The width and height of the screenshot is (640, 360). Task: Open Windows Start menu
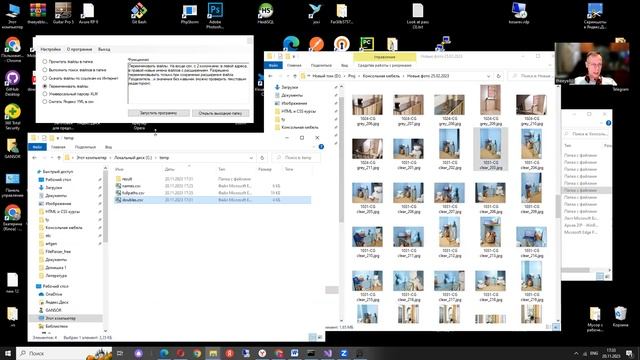click(8, 353)
